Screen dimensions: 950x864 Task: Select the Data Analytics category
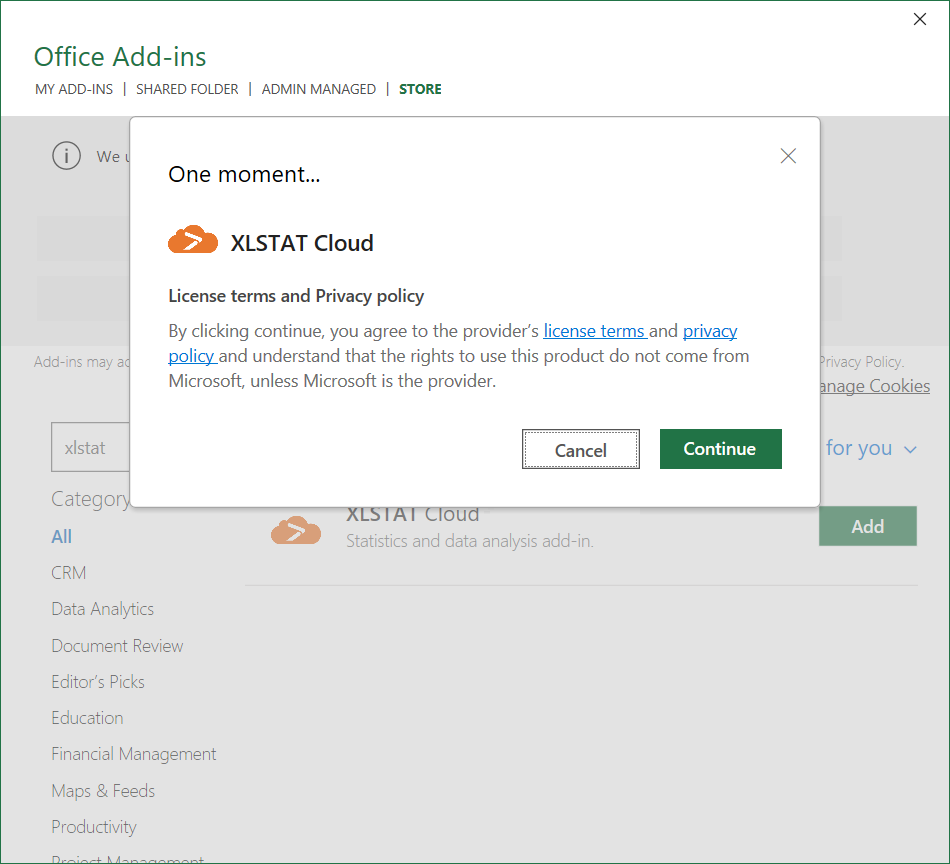point(103,609)
